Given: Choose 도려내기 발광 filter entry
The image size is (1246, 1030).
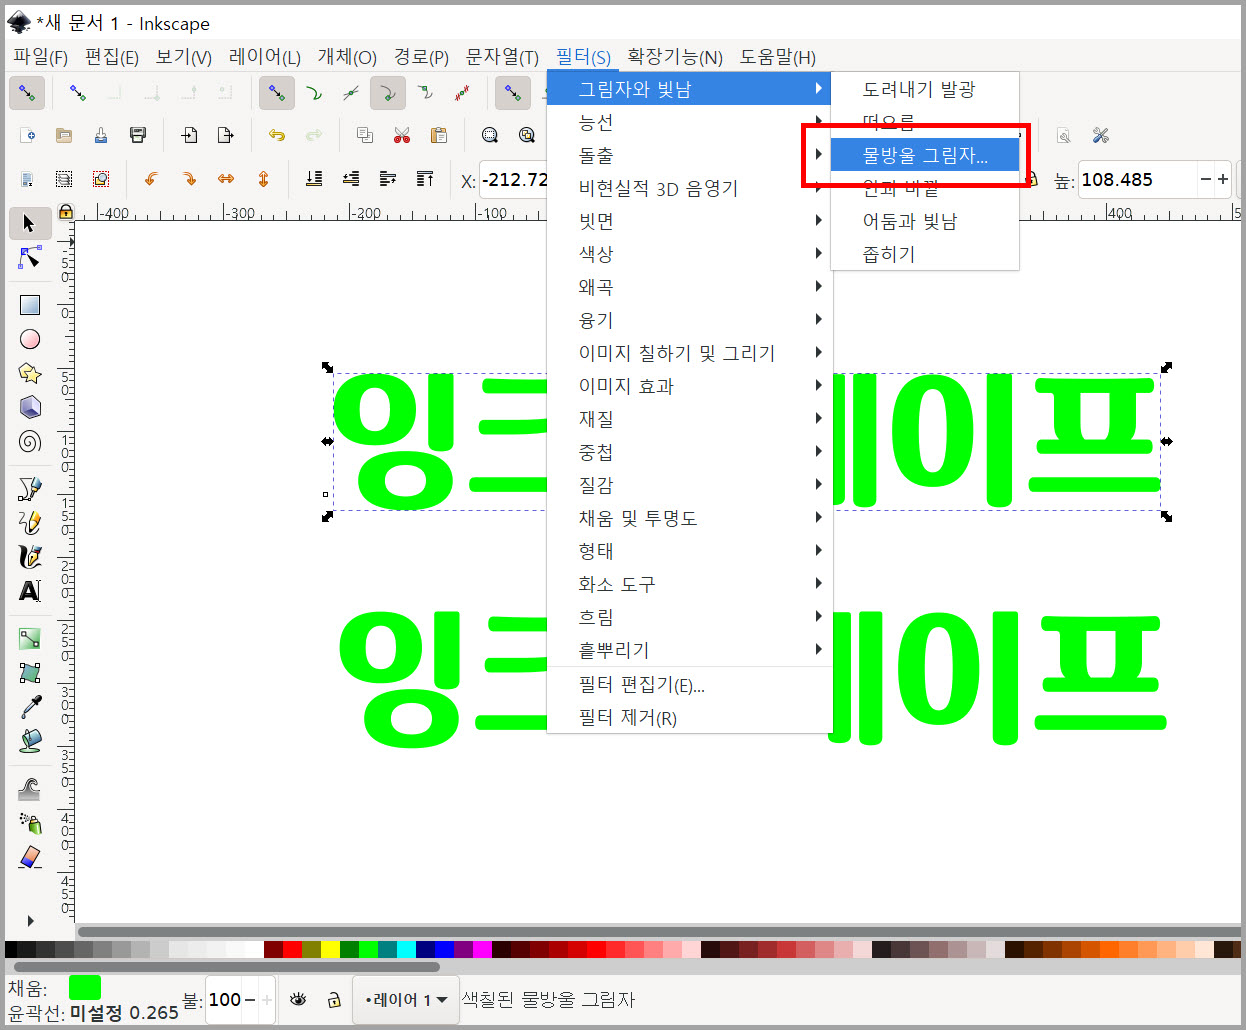Looking at the screenshot, I should coord(925,89).
